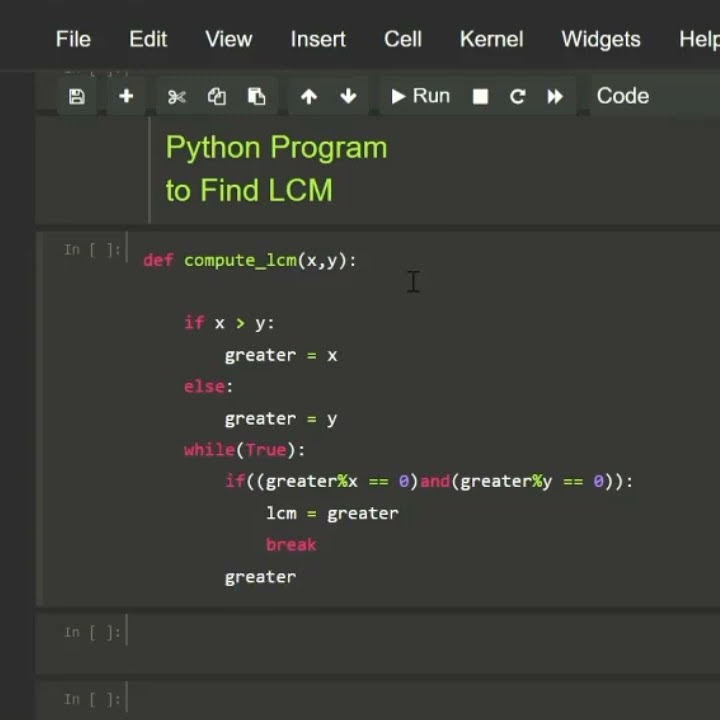Open the Help menu

699,39
